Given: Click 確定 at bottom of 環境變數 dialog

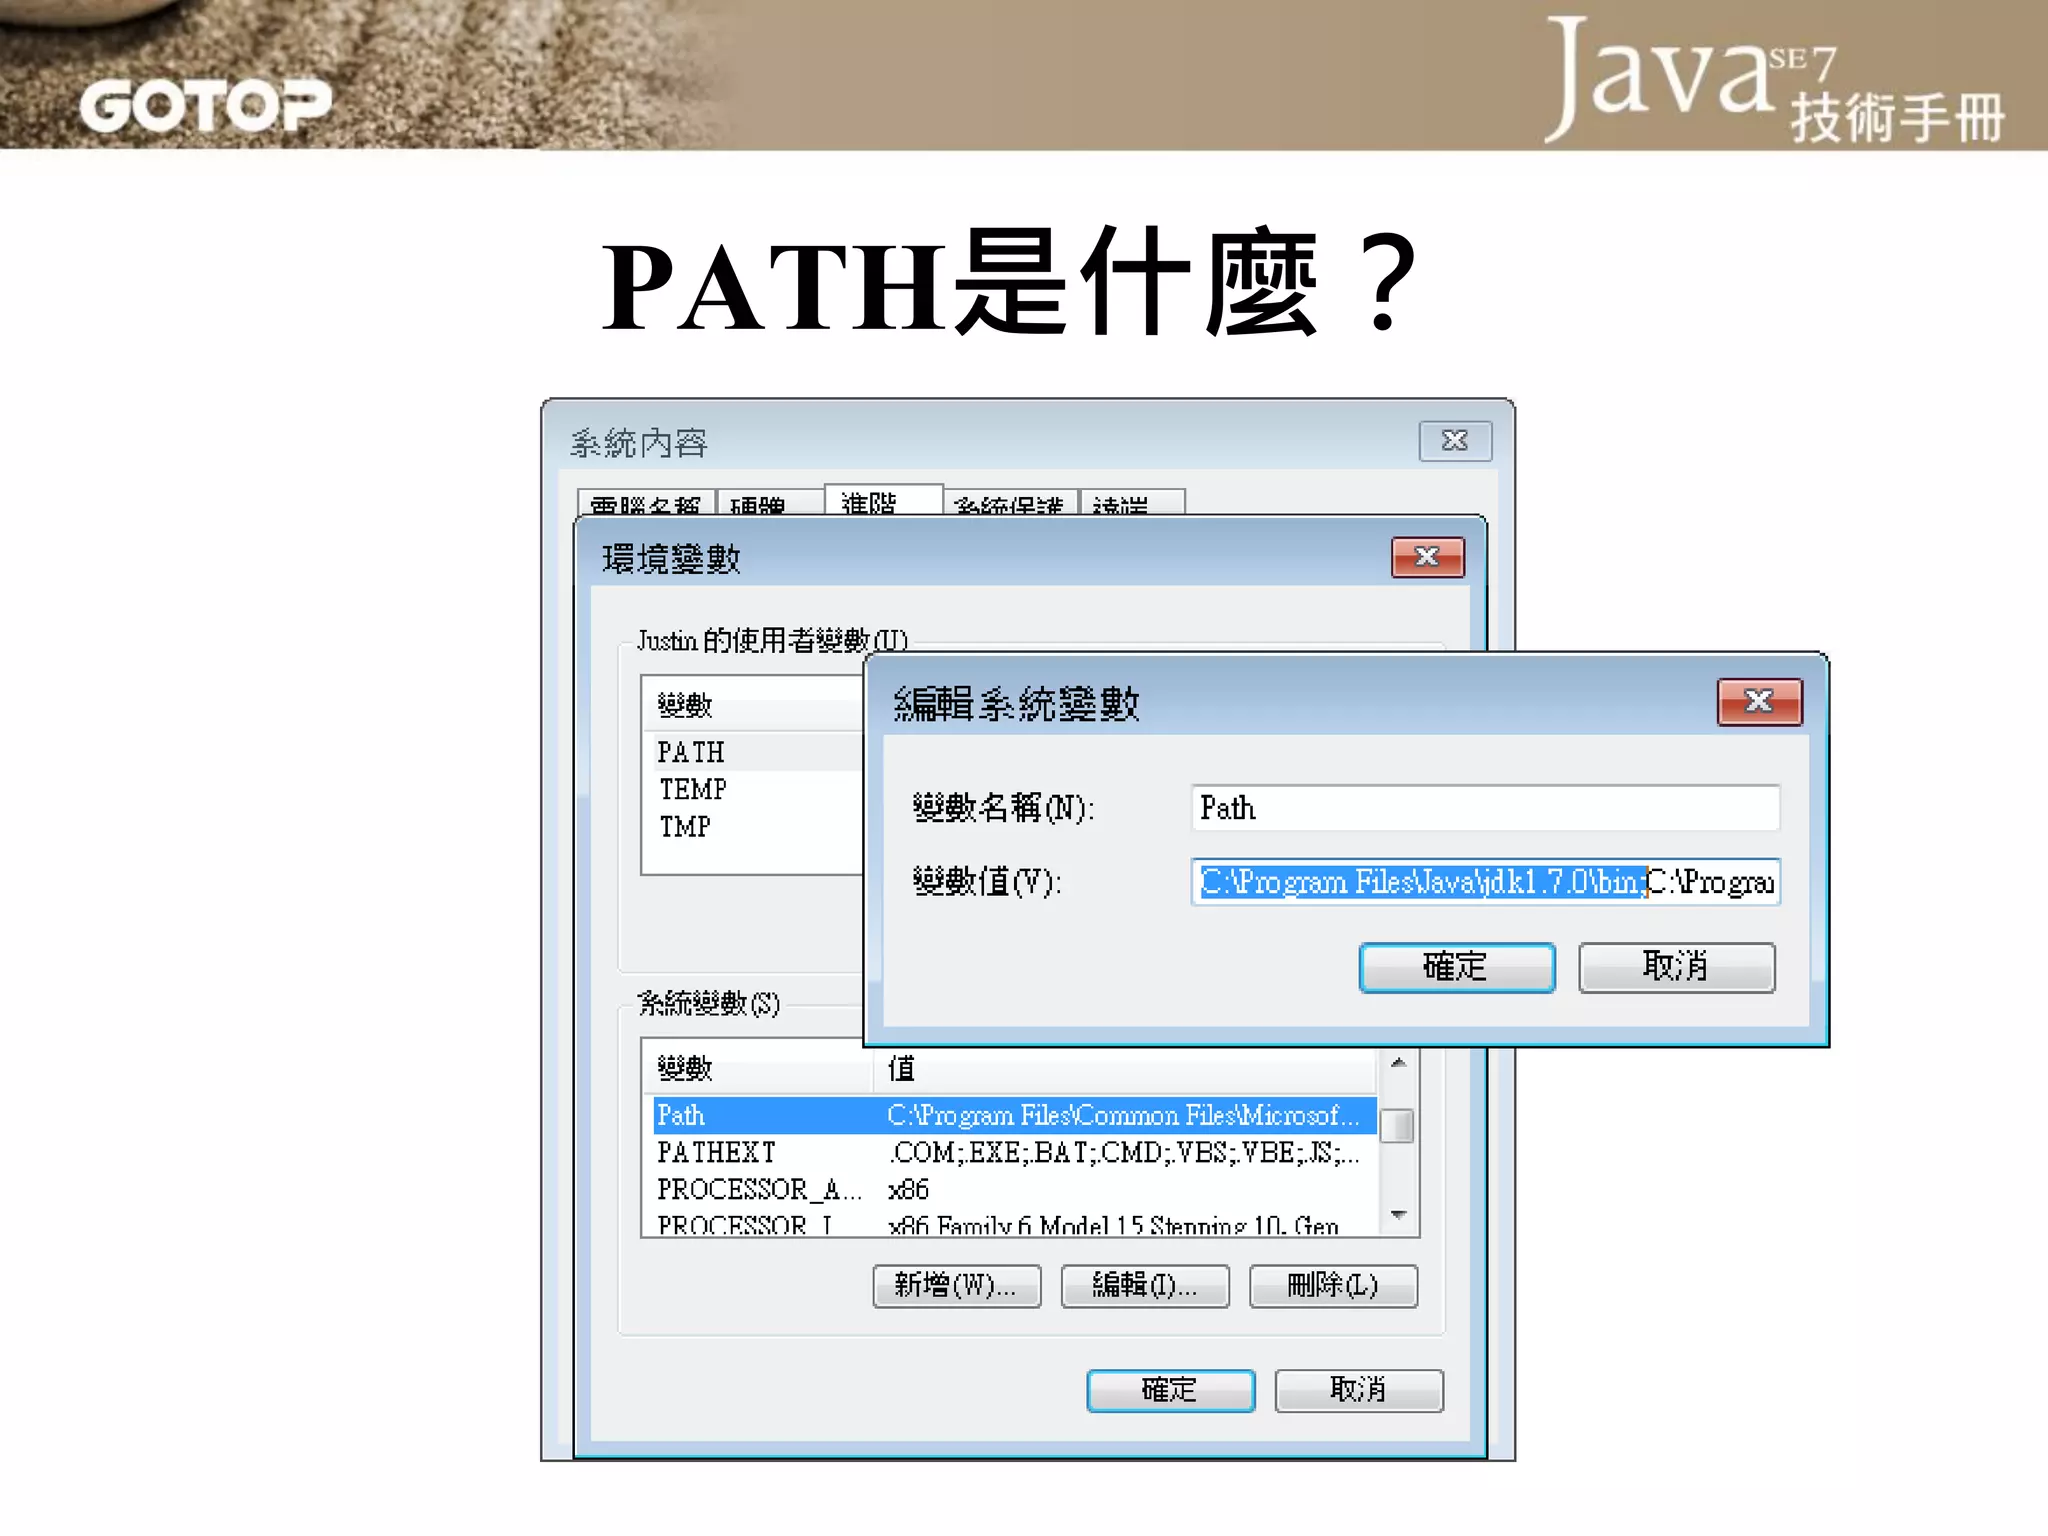Looking at the screenshot, I should pyautogui.click(x=1170, y=1390).
